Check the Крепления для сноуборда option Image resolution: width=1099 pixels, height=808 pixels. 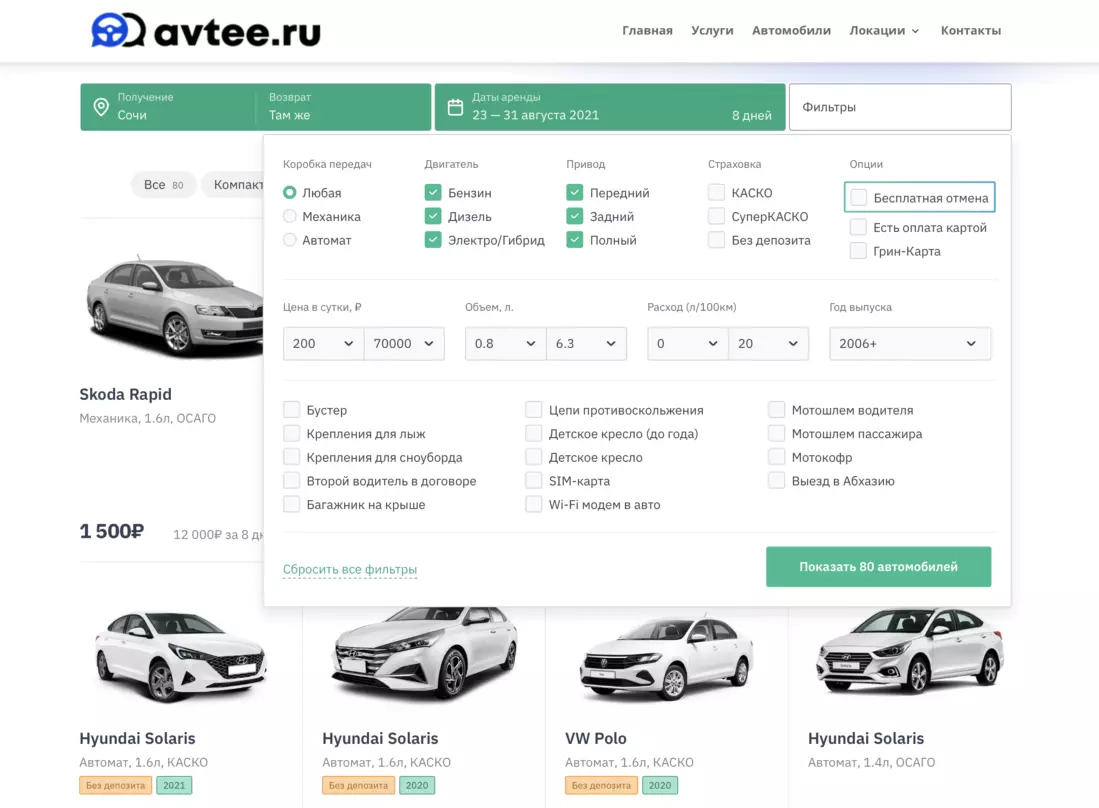[x=292, y=458]
